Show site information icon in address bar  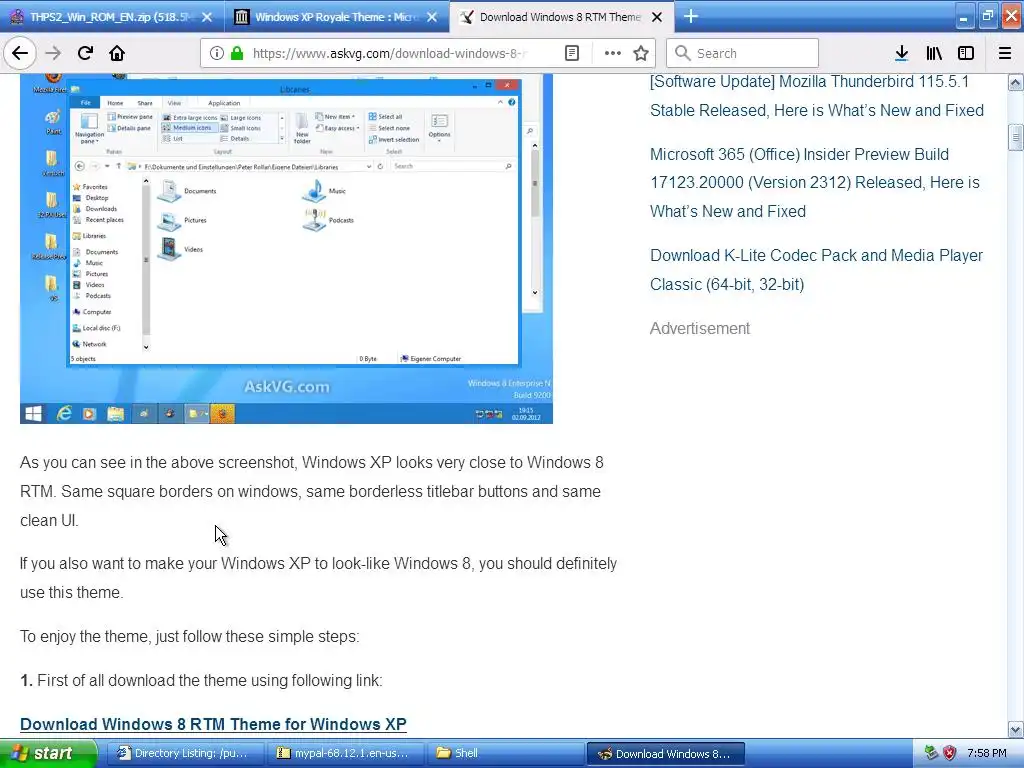pos(217,53)
